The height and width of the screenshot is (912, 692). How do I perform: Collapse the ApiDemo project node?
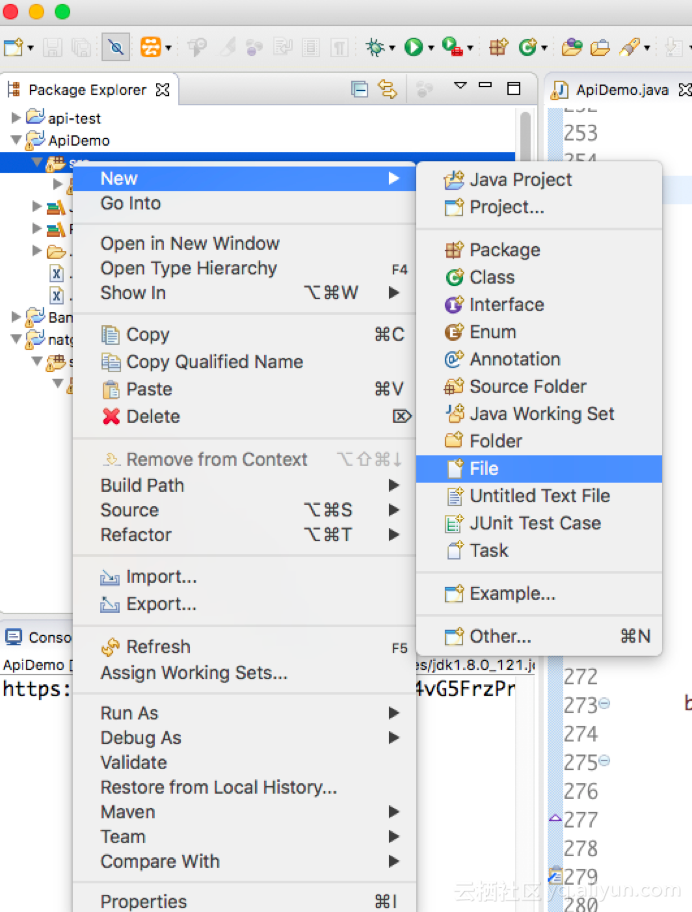pyautogui.click(x=16, y=140)
